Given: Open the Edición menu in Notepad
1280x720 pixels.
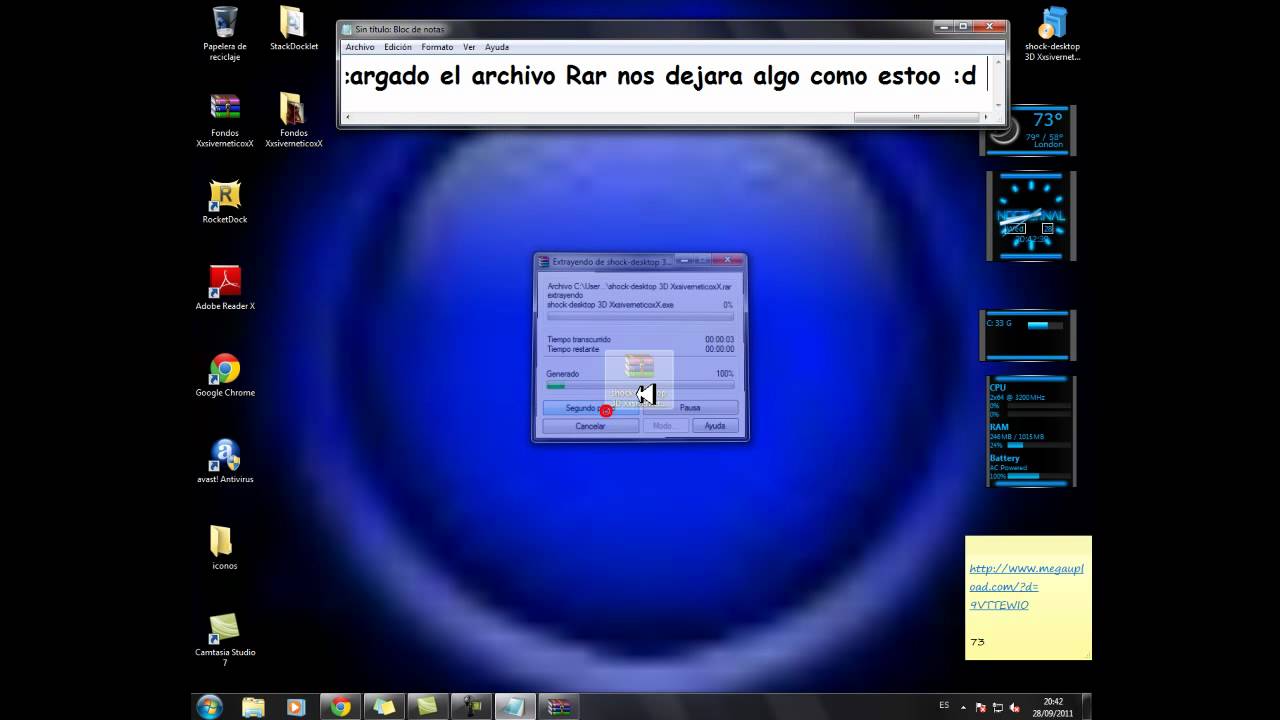Looking at the screenshot, I should (397, 47).
